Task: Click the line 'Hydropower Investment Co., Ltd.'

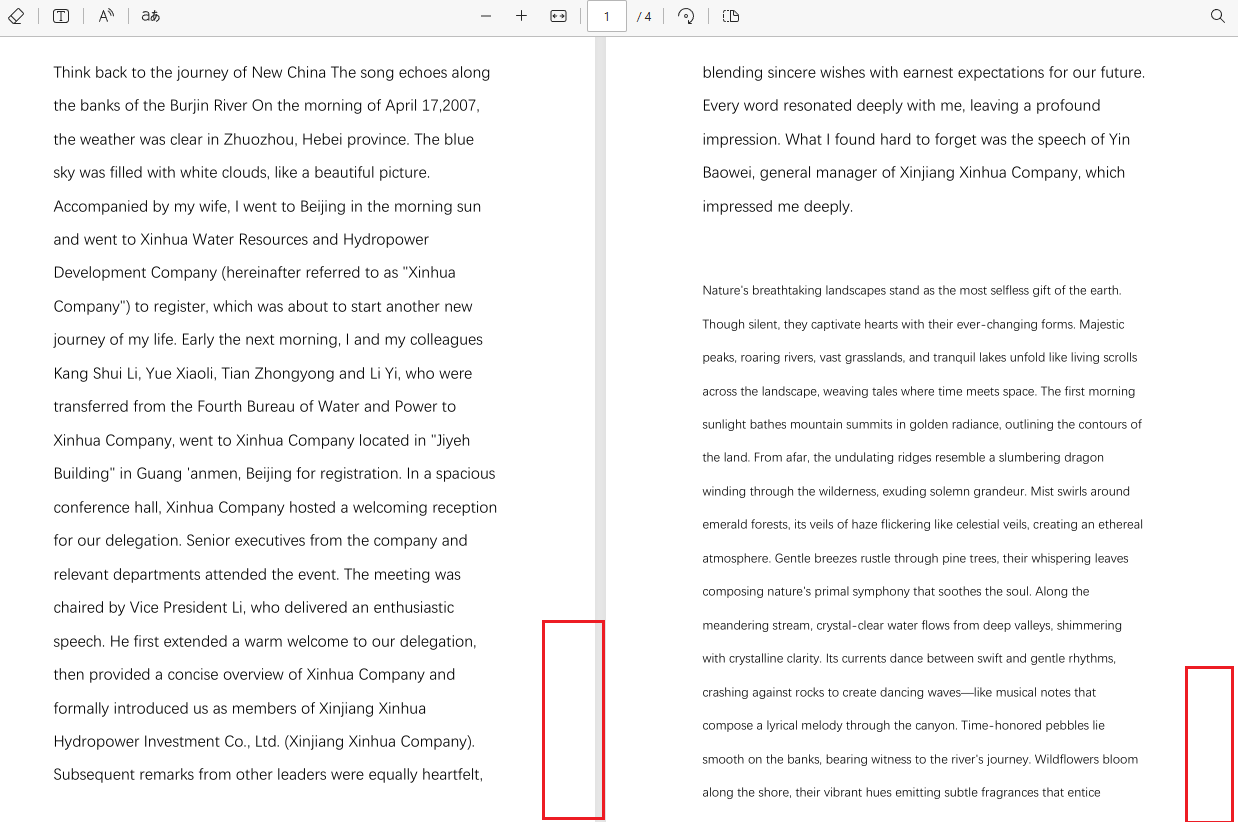Action: pos(264,741)
